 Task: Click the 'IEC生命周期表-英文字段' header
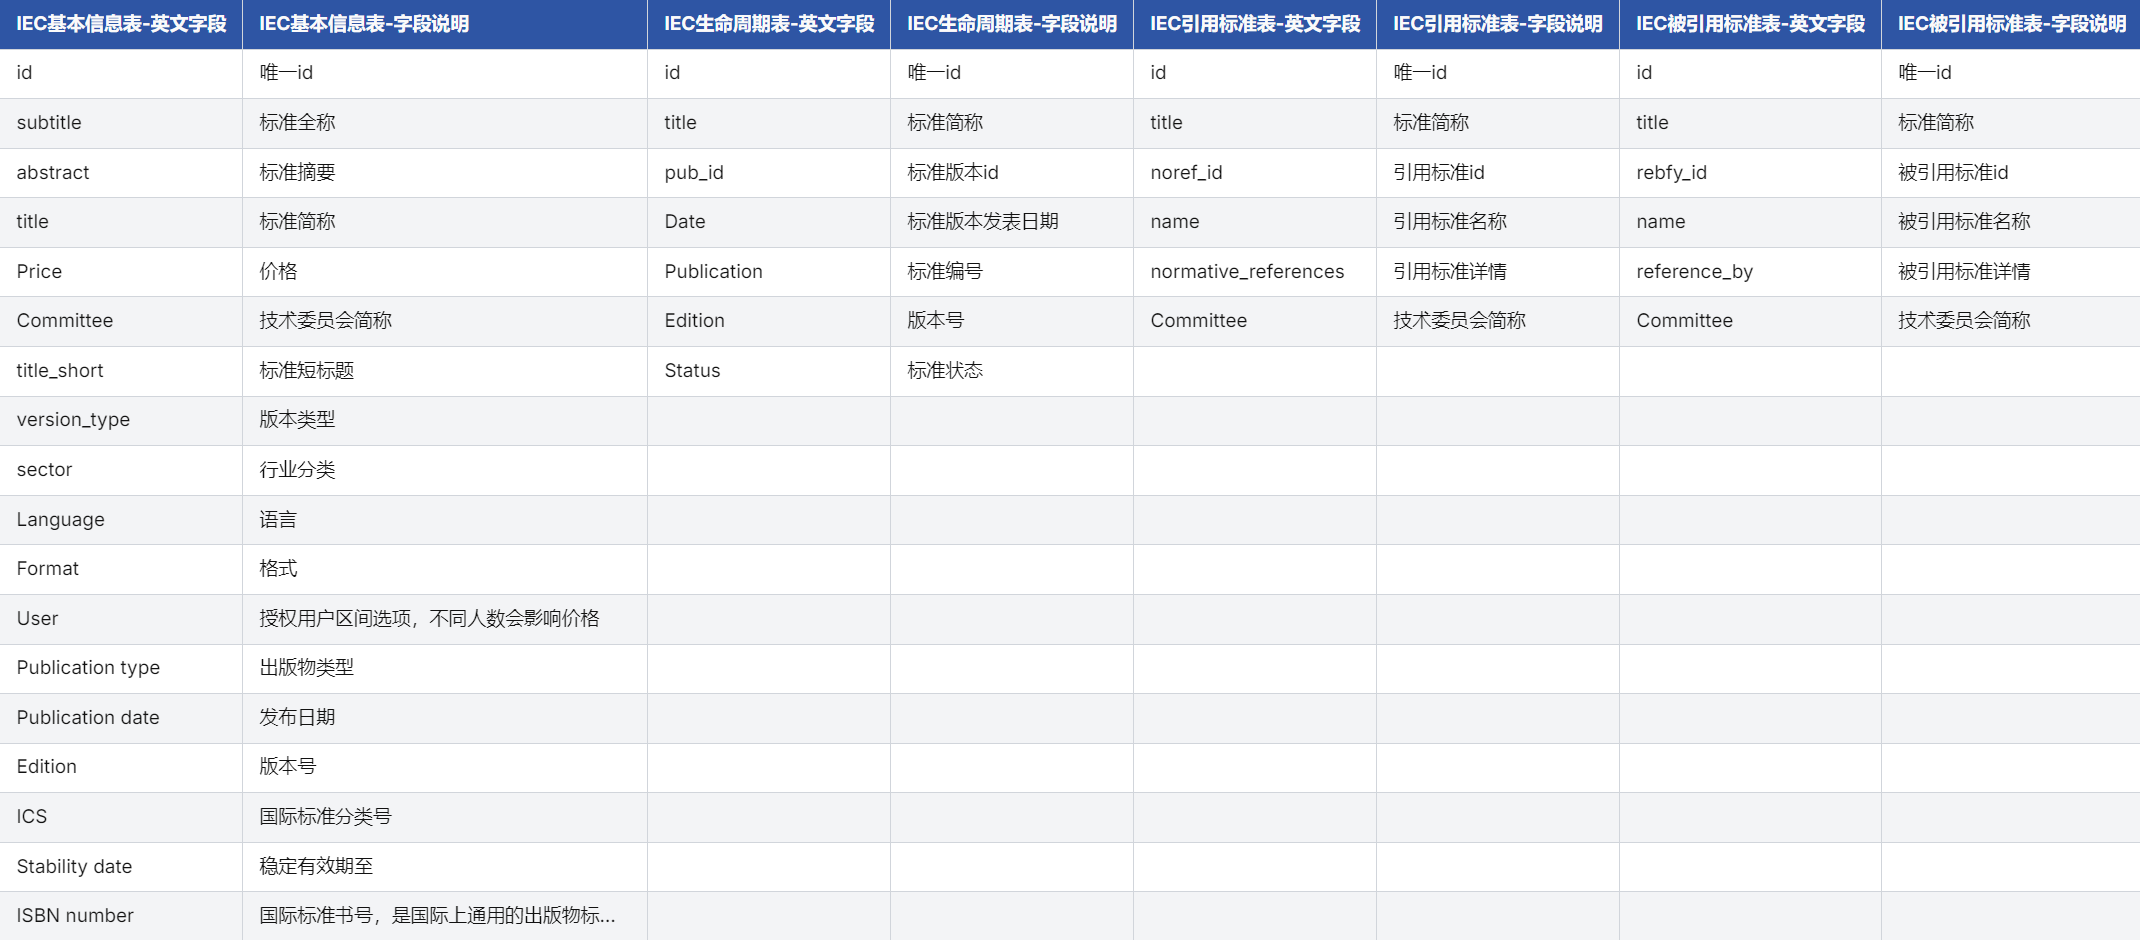click(769, 24)
